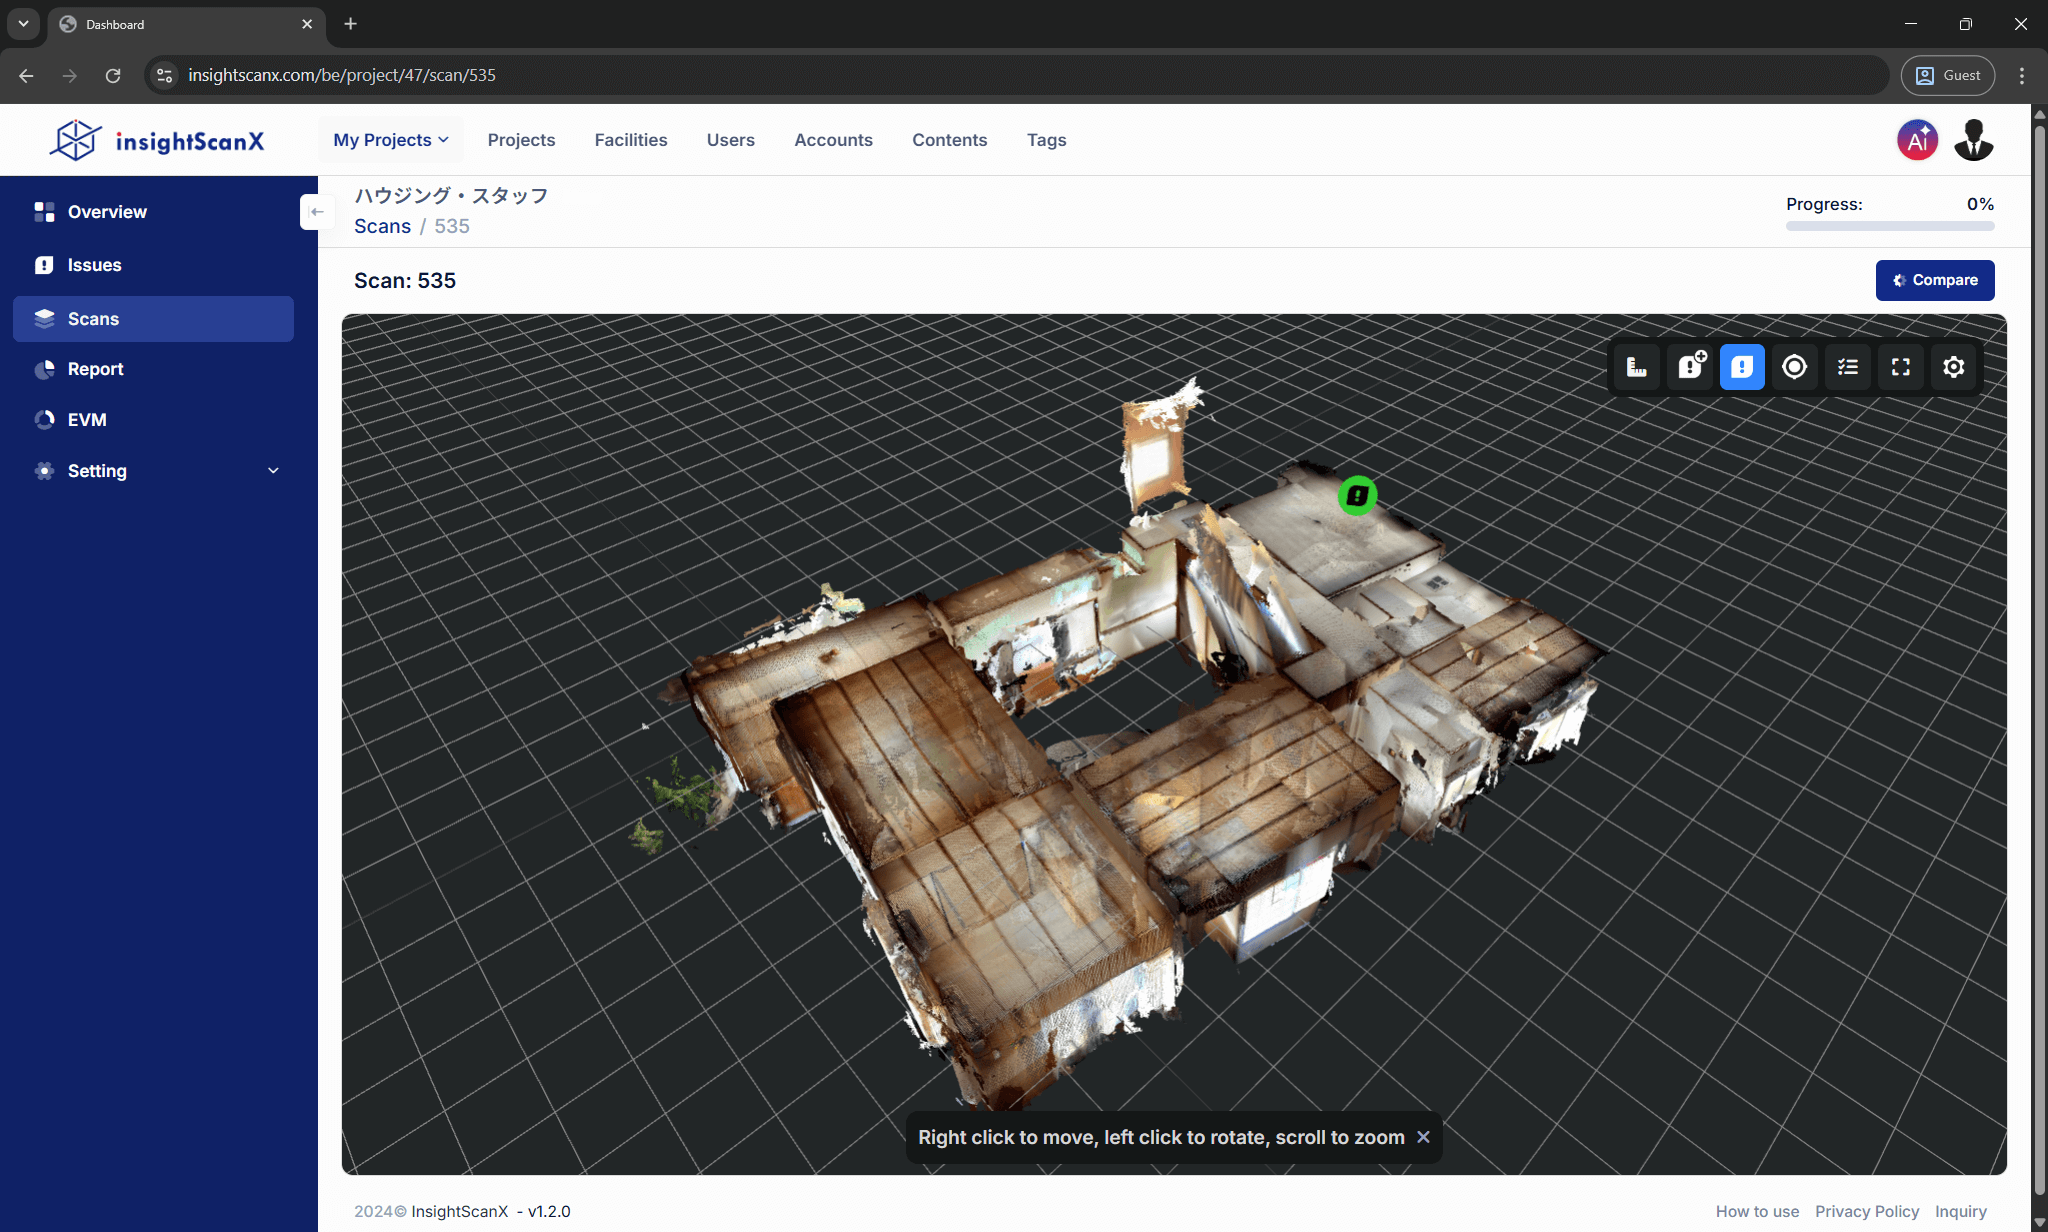2048x1232 pixels.
Task: Open the AI assistant icon
Action: coord(1917,140)
